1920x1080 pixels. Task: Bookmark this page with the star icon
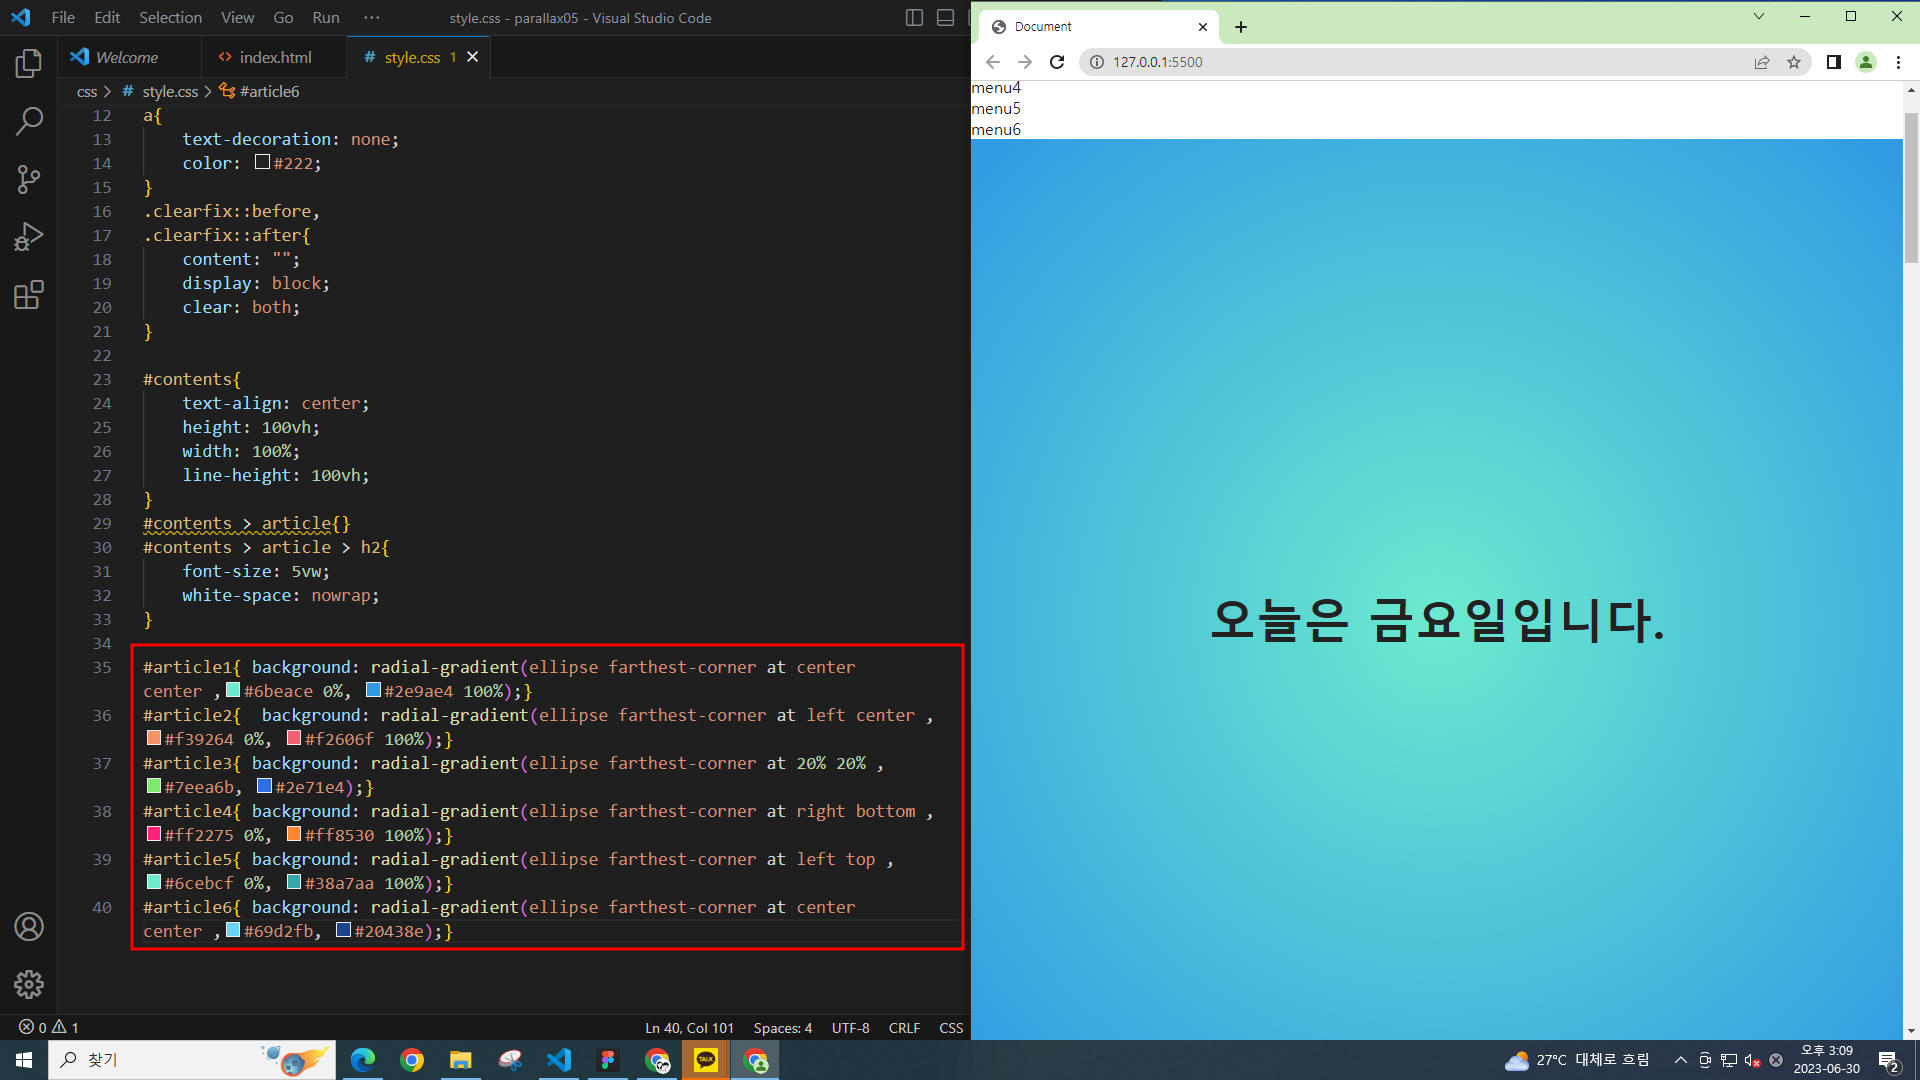(1794, 62)
